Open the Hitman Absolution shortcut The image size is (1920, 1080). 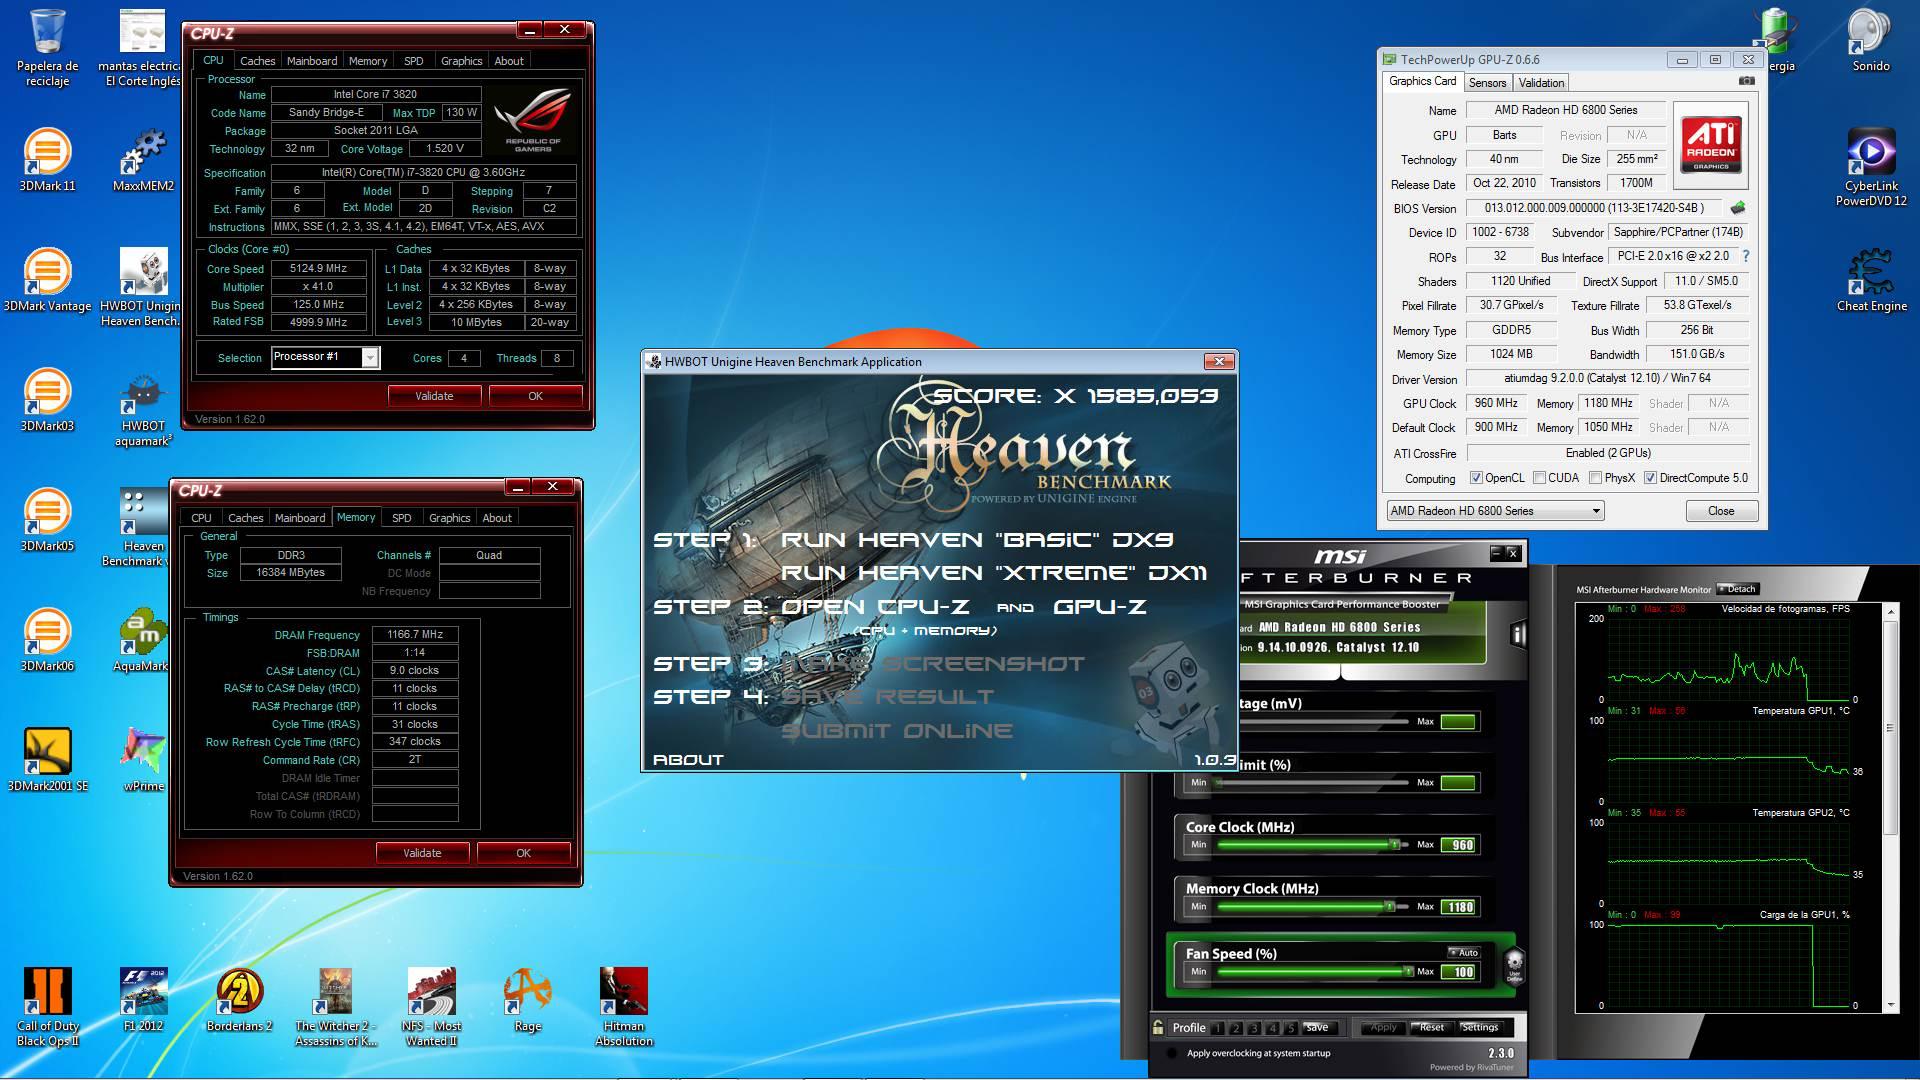[623, 1007]
